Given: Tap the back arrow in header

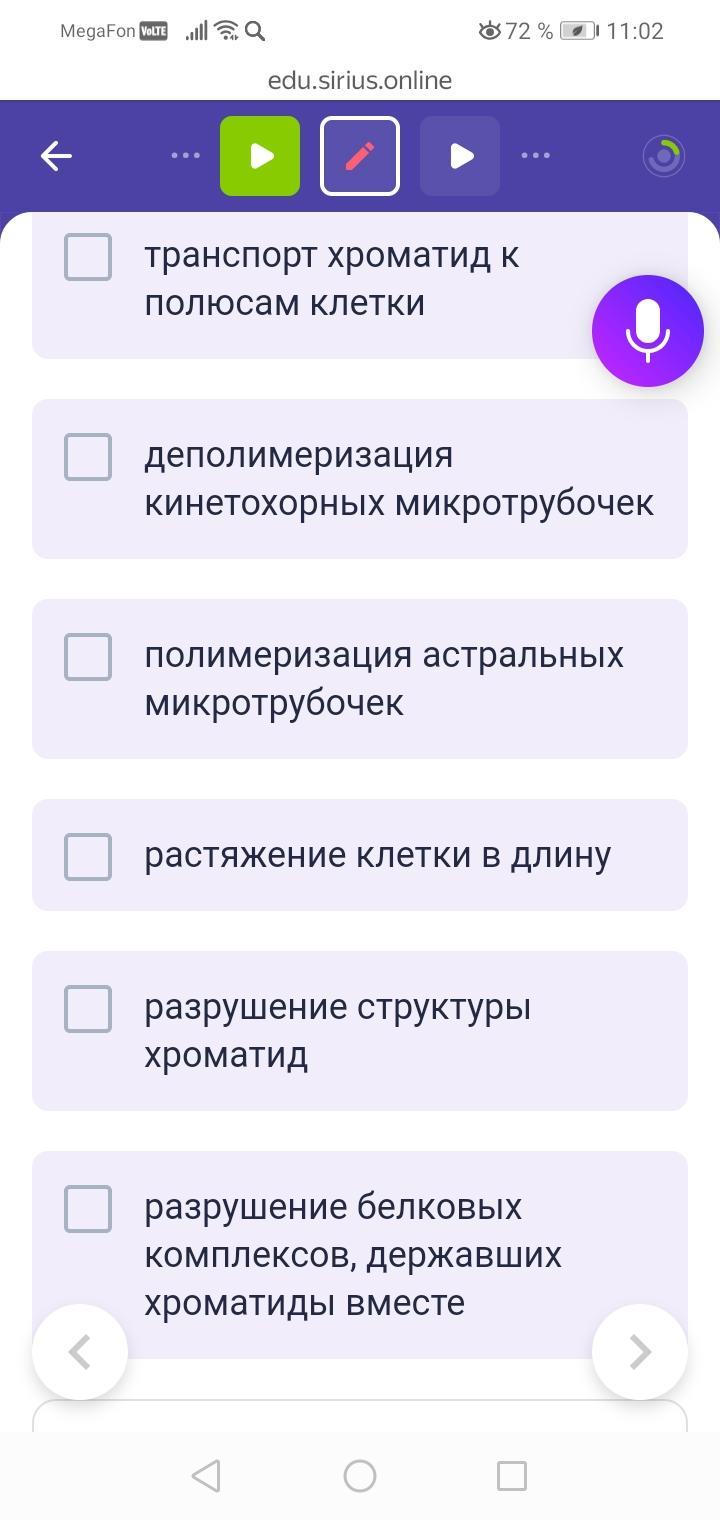Looking at the screenshot, I should (x=56, y=156).
